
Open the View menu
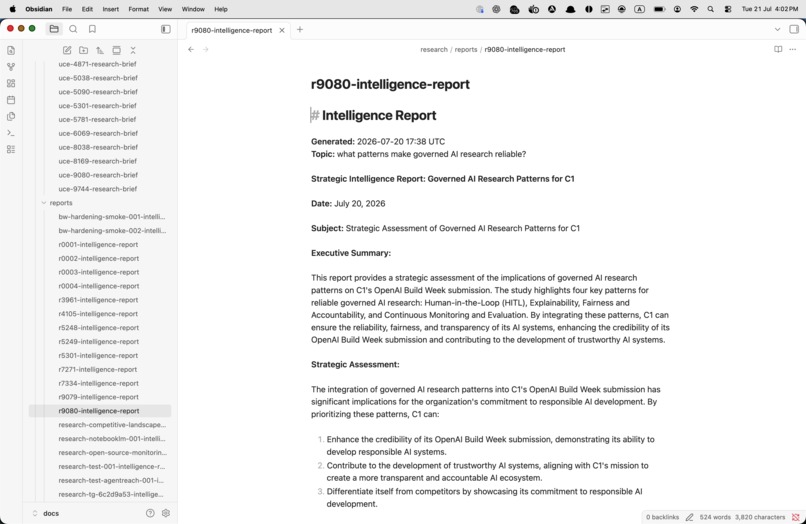pyautogui.click(x=165, y=9)
